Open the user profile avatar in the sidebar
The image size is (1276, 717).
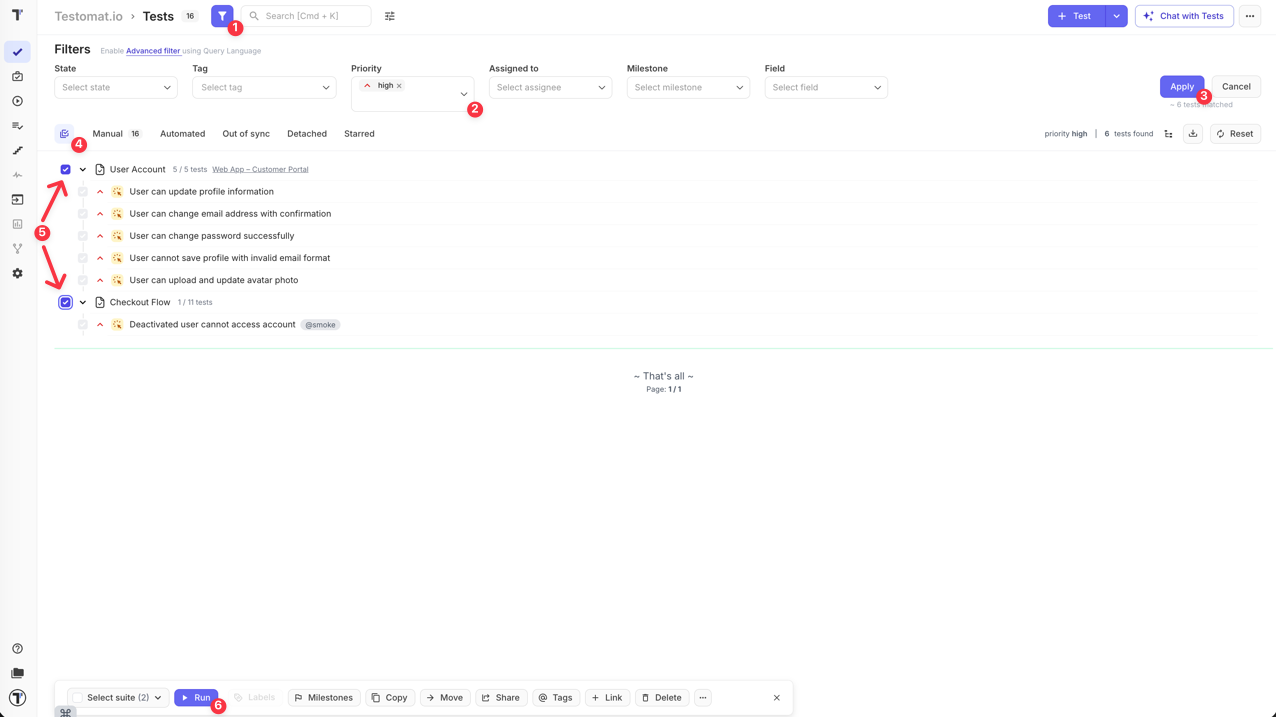pyautogui.click(x=17, y=698)
